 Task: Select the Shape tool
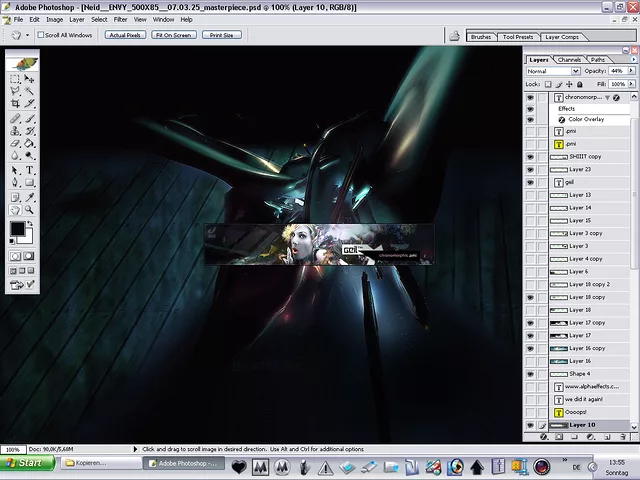29,182
